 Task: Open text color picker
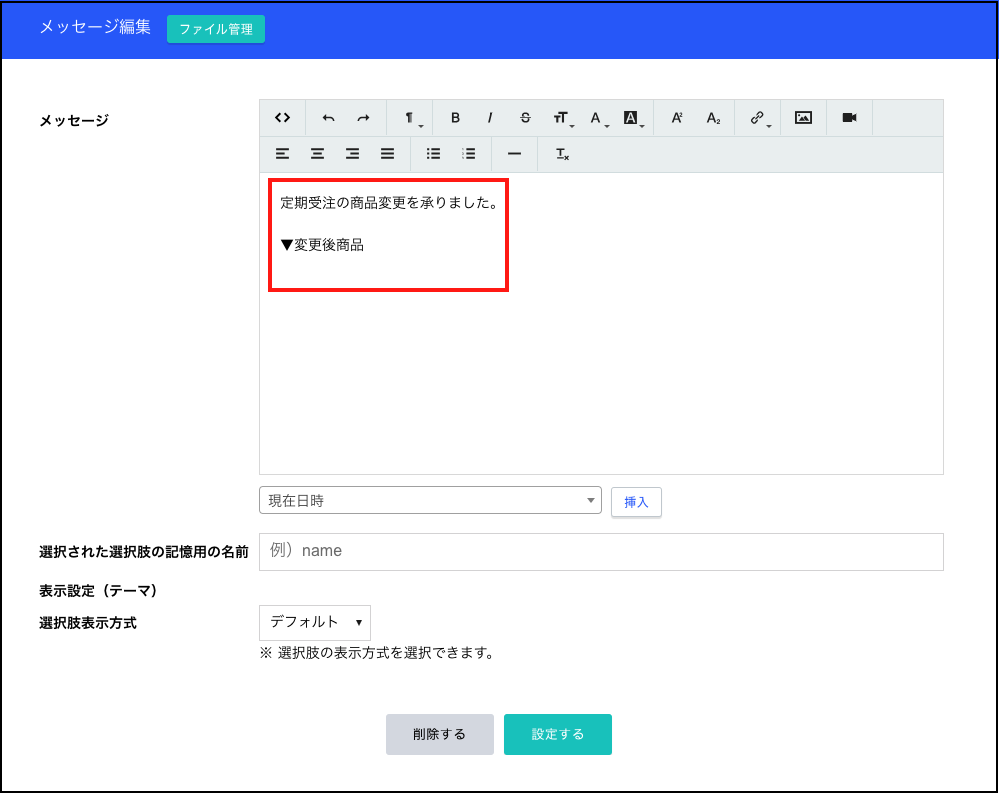(x=598, y=118)
